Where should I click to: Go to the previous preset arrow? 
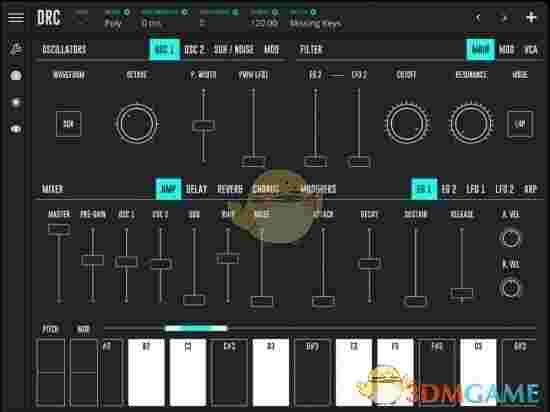[477, 17]
